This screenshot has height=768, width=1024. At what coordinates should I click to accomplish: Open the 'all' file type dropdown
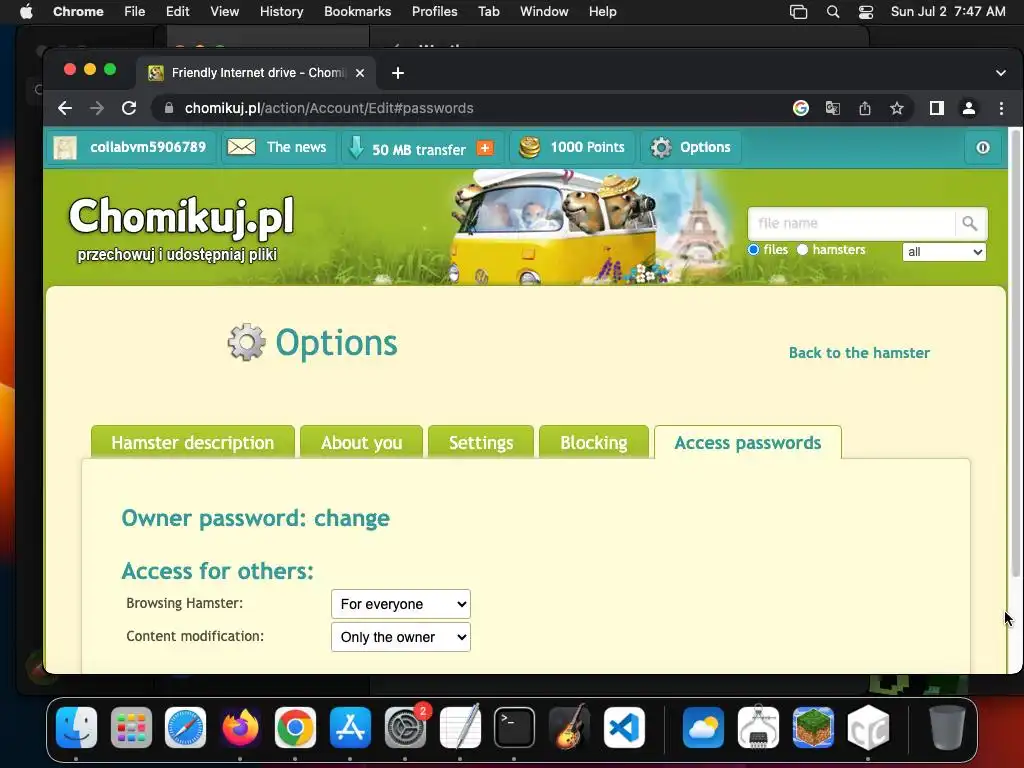tap(944, 252)
